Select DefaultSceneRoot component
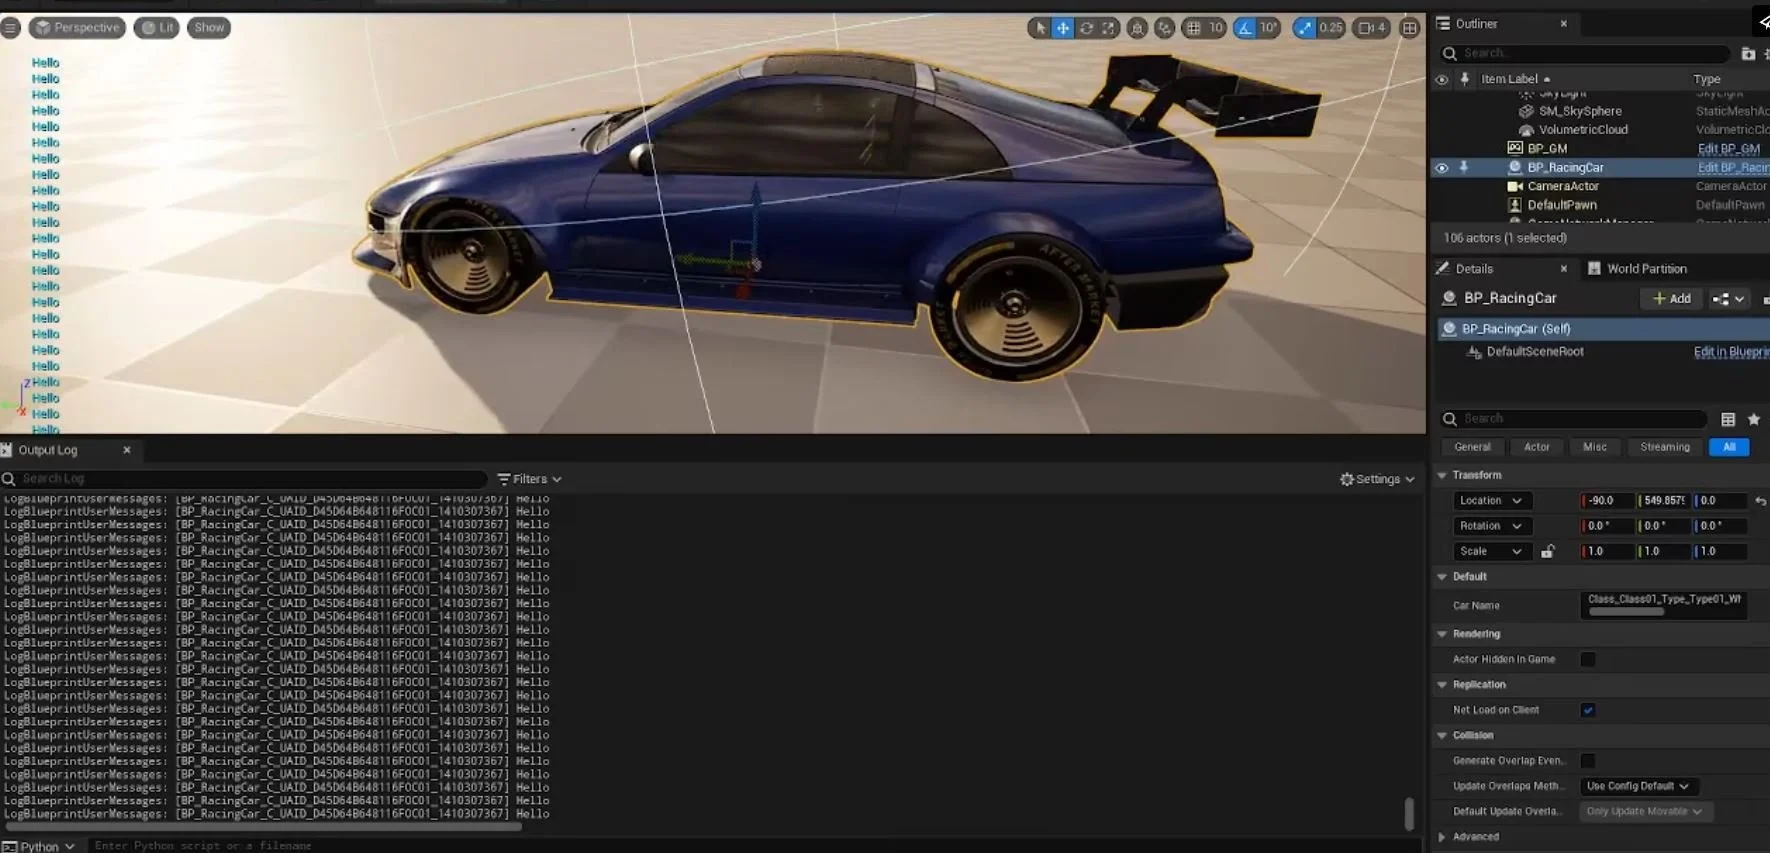This screenshot has height=853, width=1770. pyautogui.click(x=1535, y=352)
